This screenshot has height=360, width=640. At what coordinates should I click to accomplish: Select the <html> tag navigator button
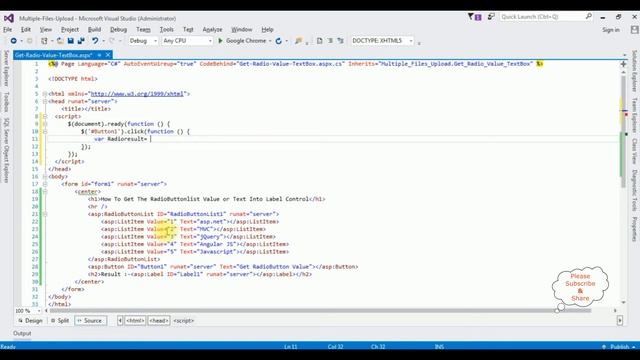(x=135, y=321)
